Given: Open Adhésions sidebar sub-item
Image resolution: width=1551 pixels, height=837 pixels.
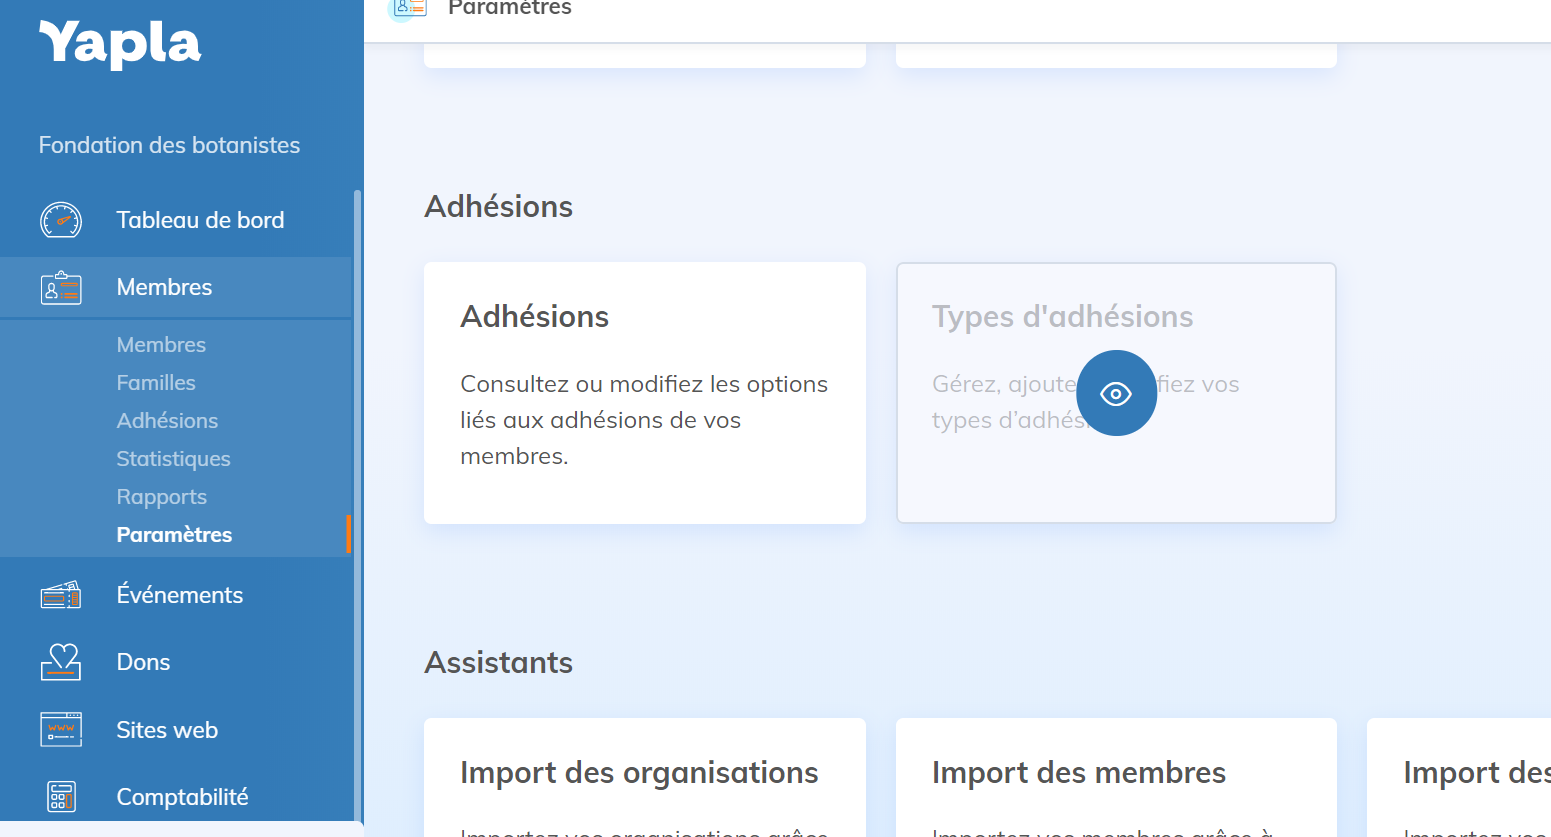Looking at the screenshot, I should 167,421.
